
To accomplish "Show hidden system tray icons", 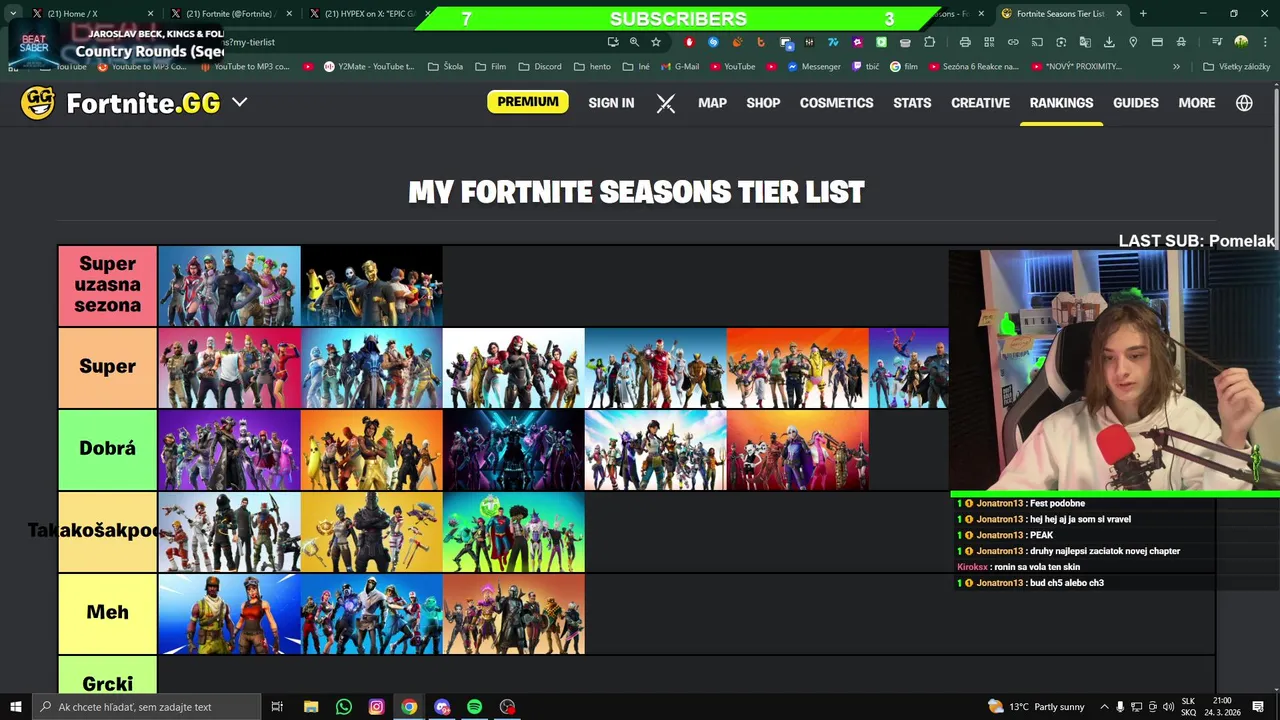I will tap(1104, 707).
